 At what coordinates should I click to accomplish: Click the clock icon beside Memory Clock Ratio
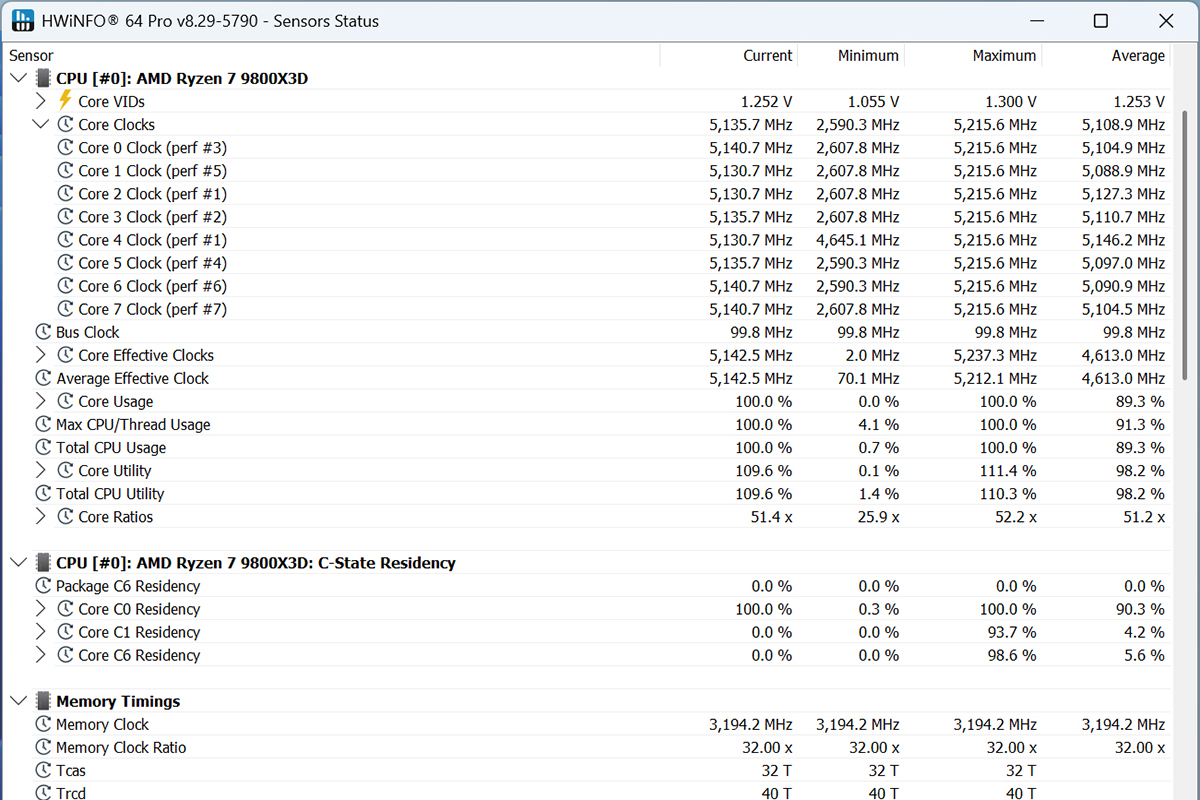coord(43,747)
